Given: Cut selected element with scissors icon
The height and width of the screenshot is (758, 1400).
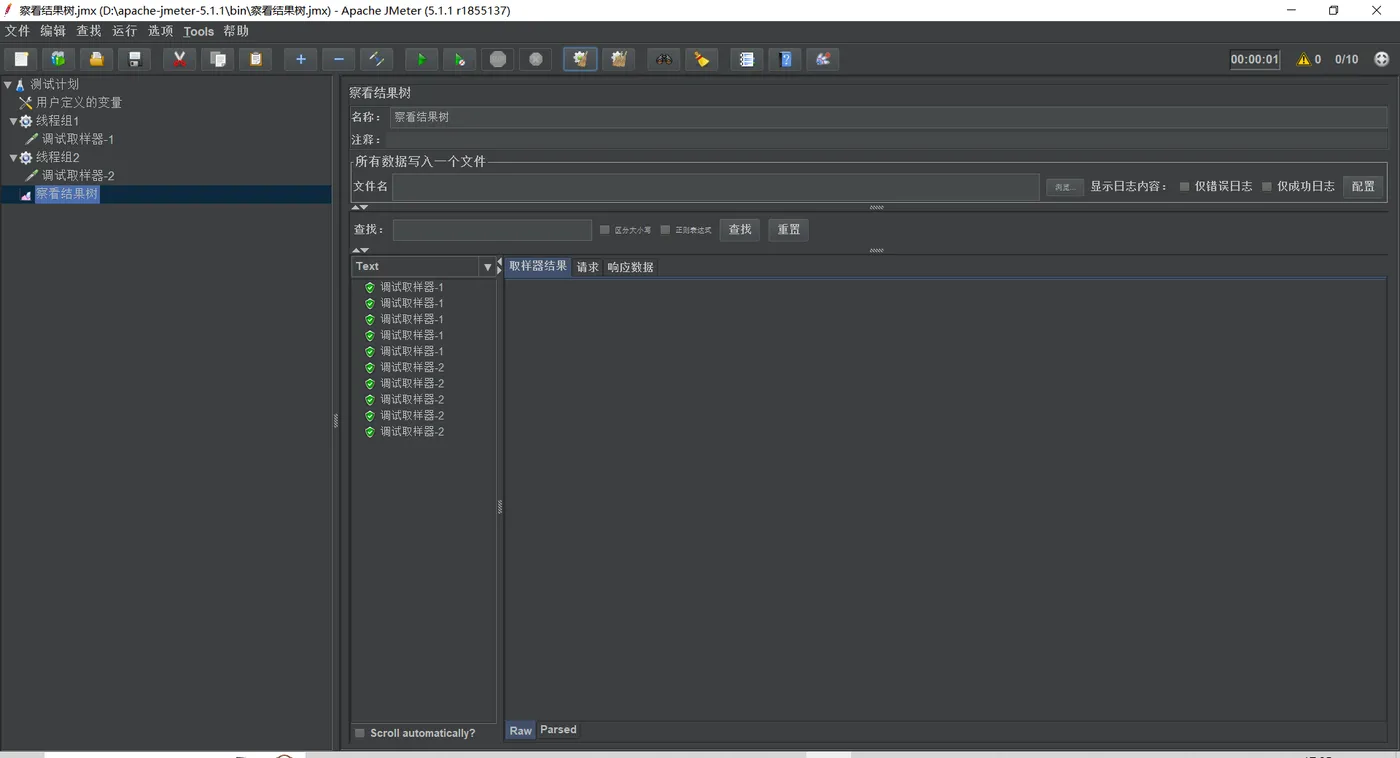Looking at the screenshot, I should [x=180, y=59].
